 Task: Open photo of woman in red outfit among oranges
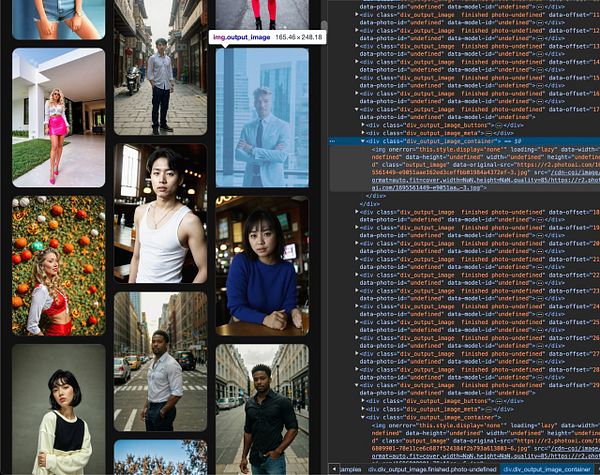coord(59,266)
